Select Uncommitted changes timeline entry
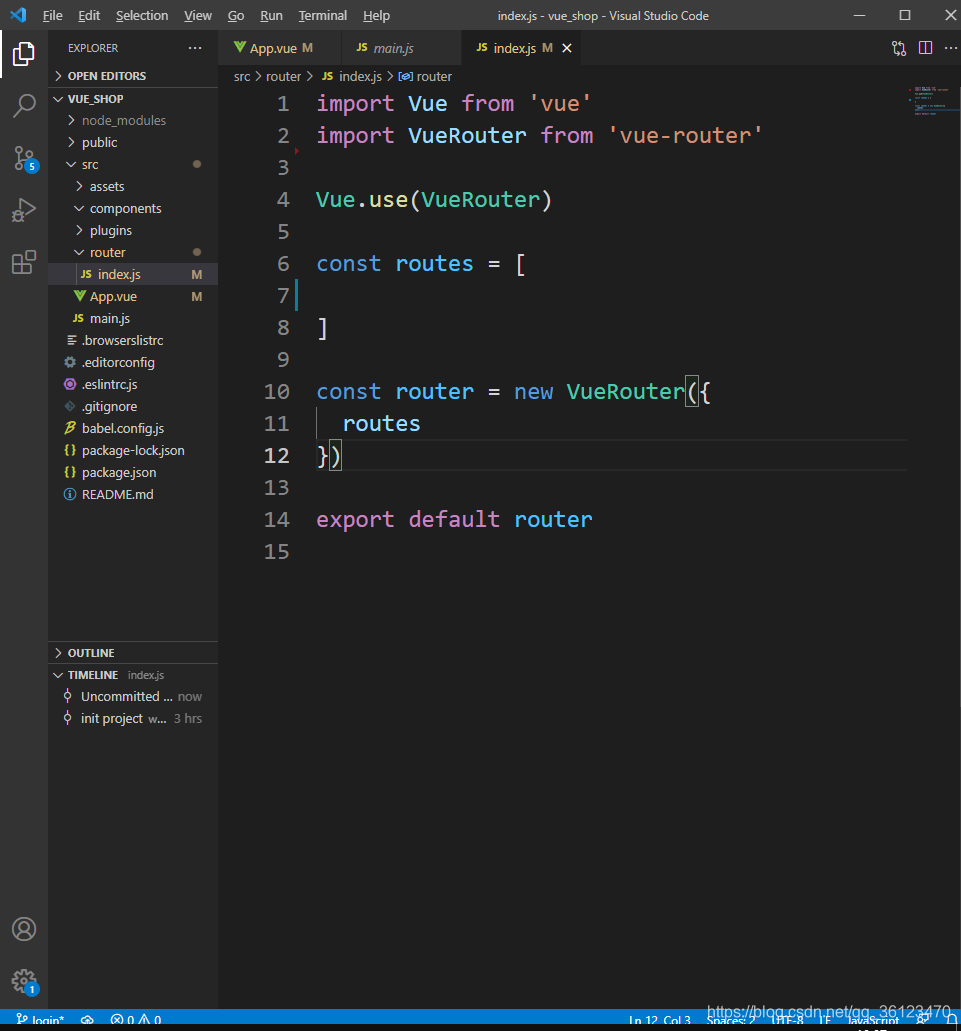 pyautogui.click(x=133, y=696)
